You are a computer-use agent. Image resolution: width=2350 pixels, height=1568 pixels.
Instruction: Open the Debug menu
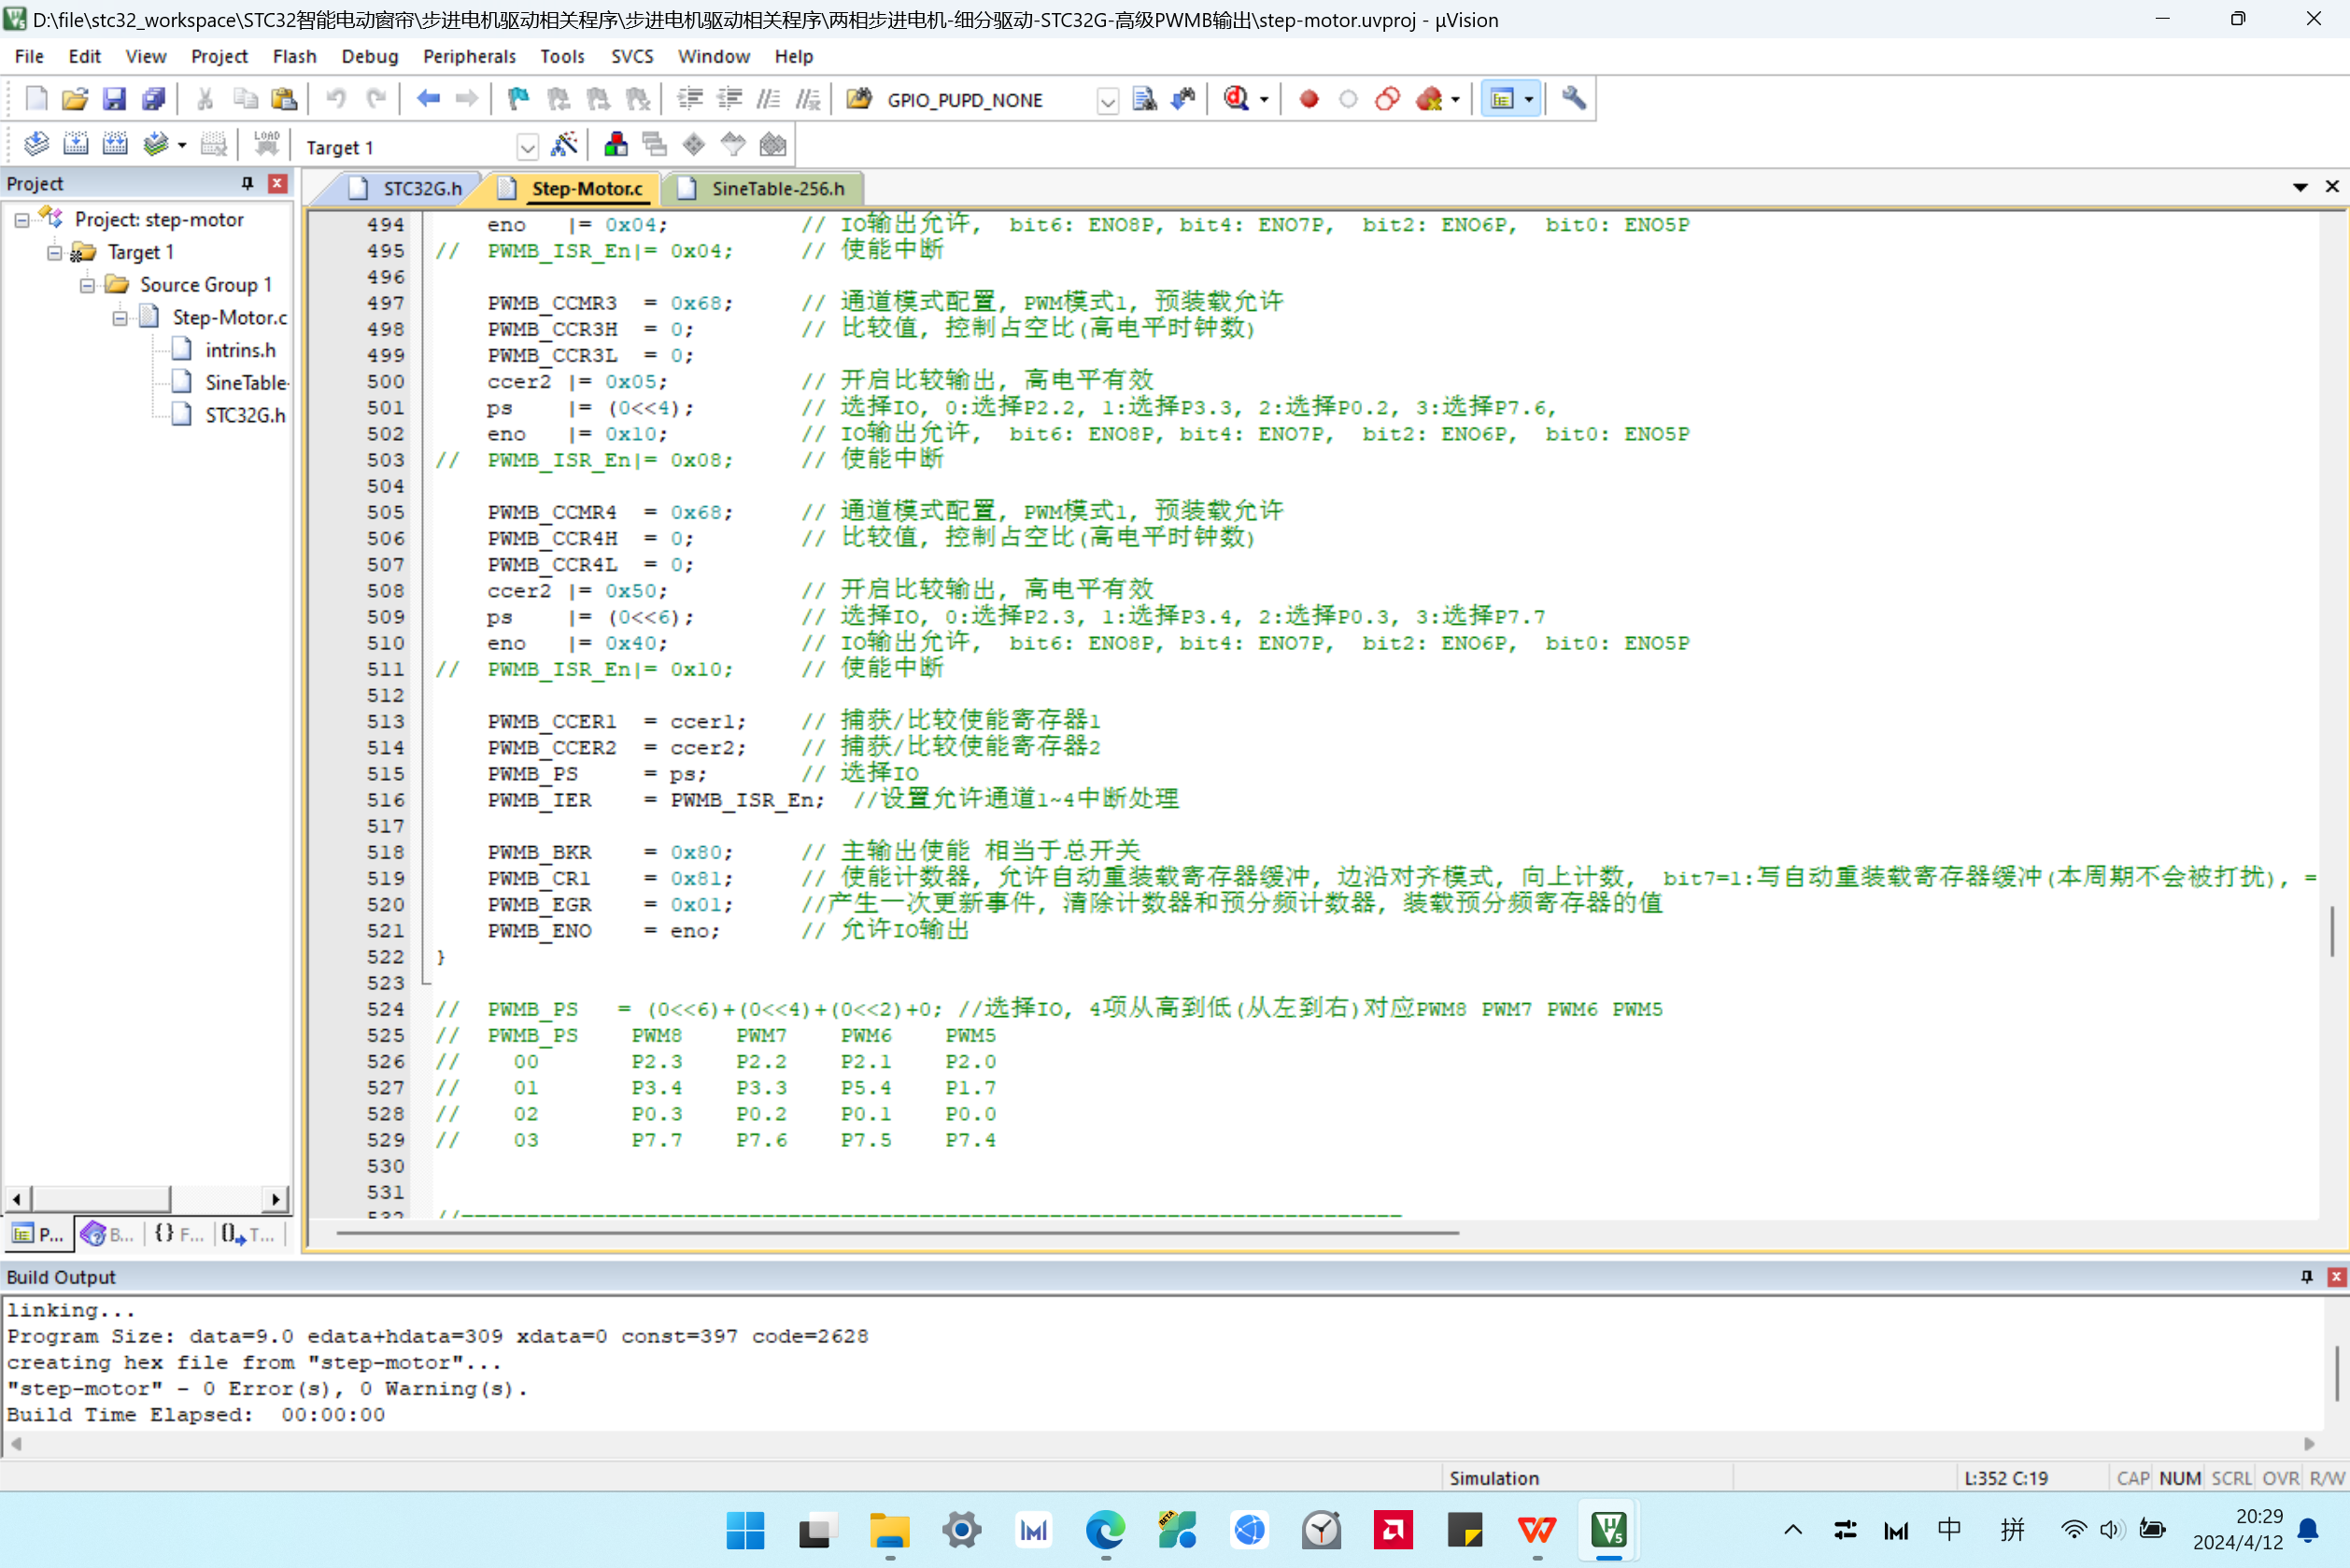coord(370,57)
